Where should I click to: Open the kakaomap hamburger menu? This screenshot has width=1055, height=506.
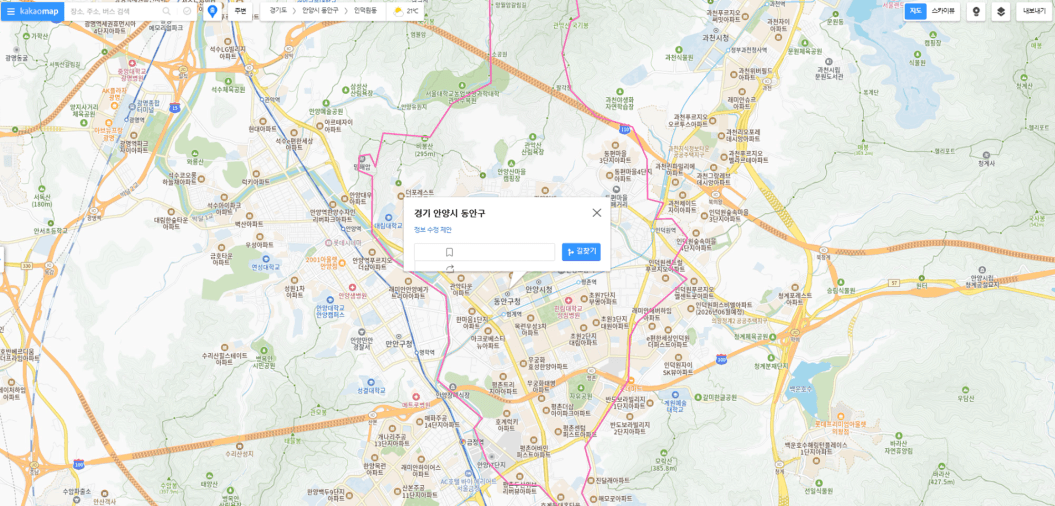(x=11, y=11)
